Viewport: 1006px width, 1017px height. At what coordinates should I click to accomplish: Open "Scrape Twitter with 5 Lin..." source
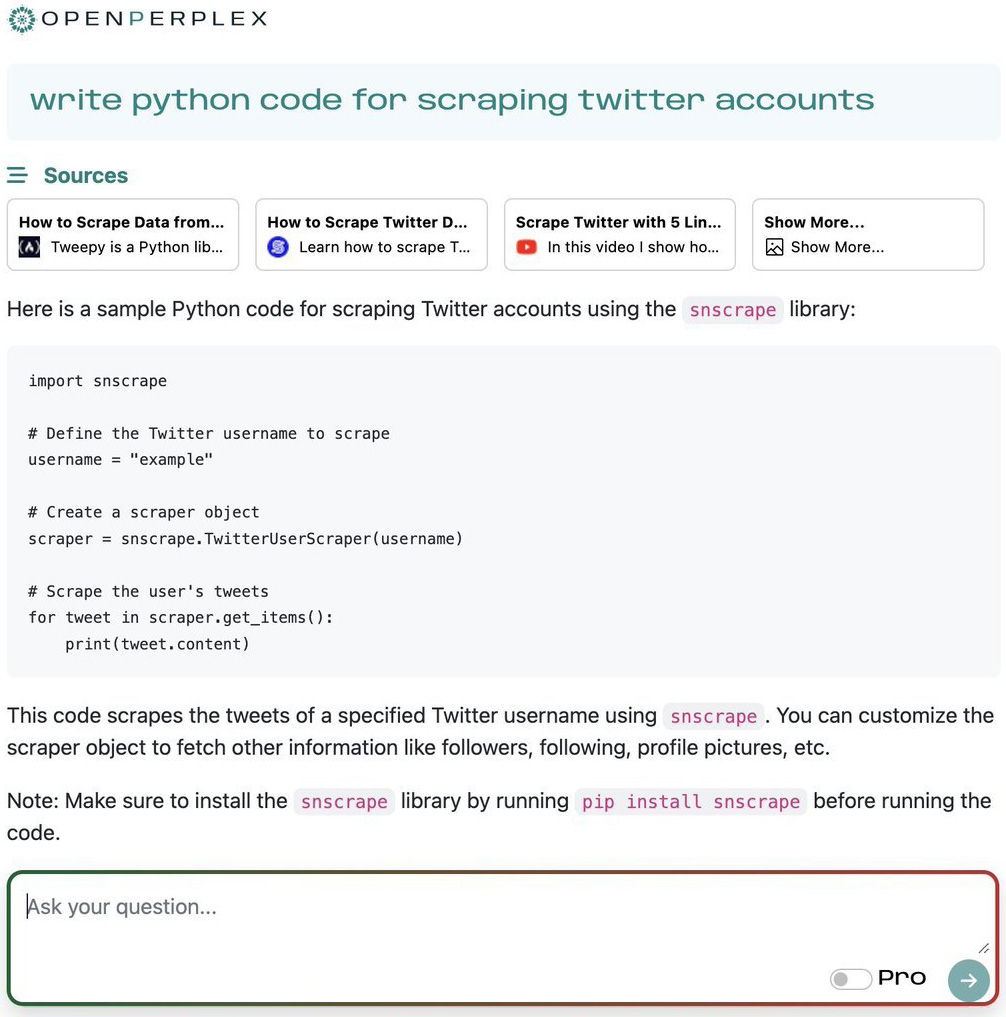618,222
